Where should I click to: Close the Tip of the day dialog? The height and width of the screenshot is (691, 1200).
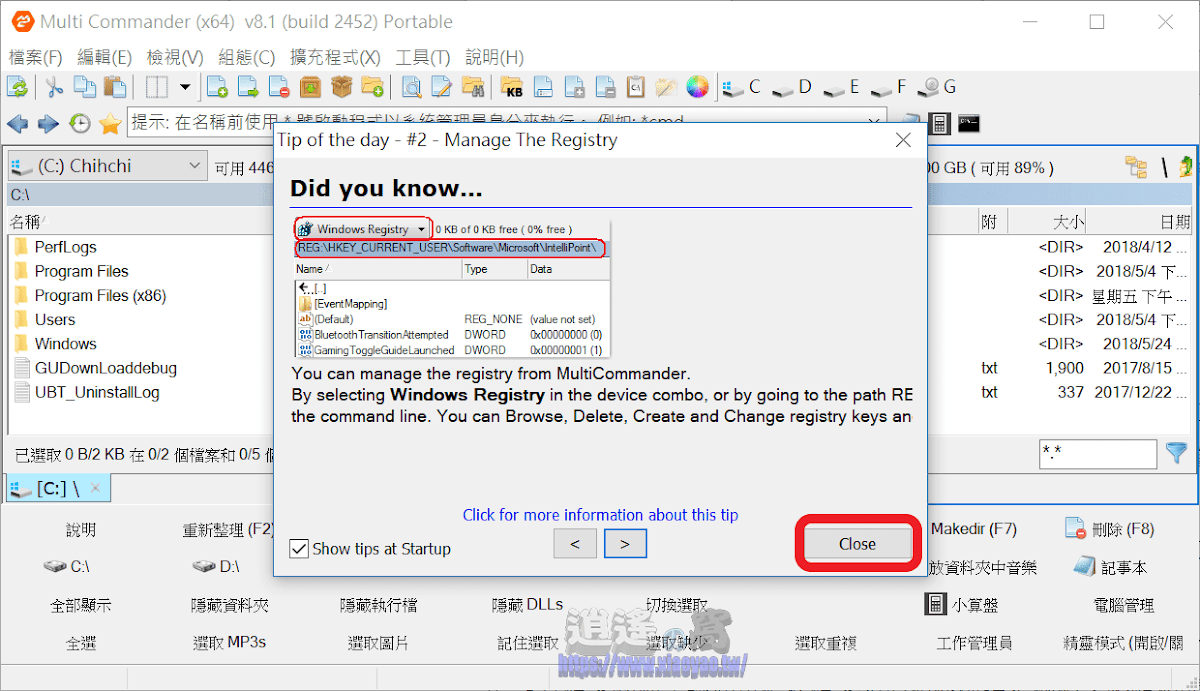coord(857,544)
